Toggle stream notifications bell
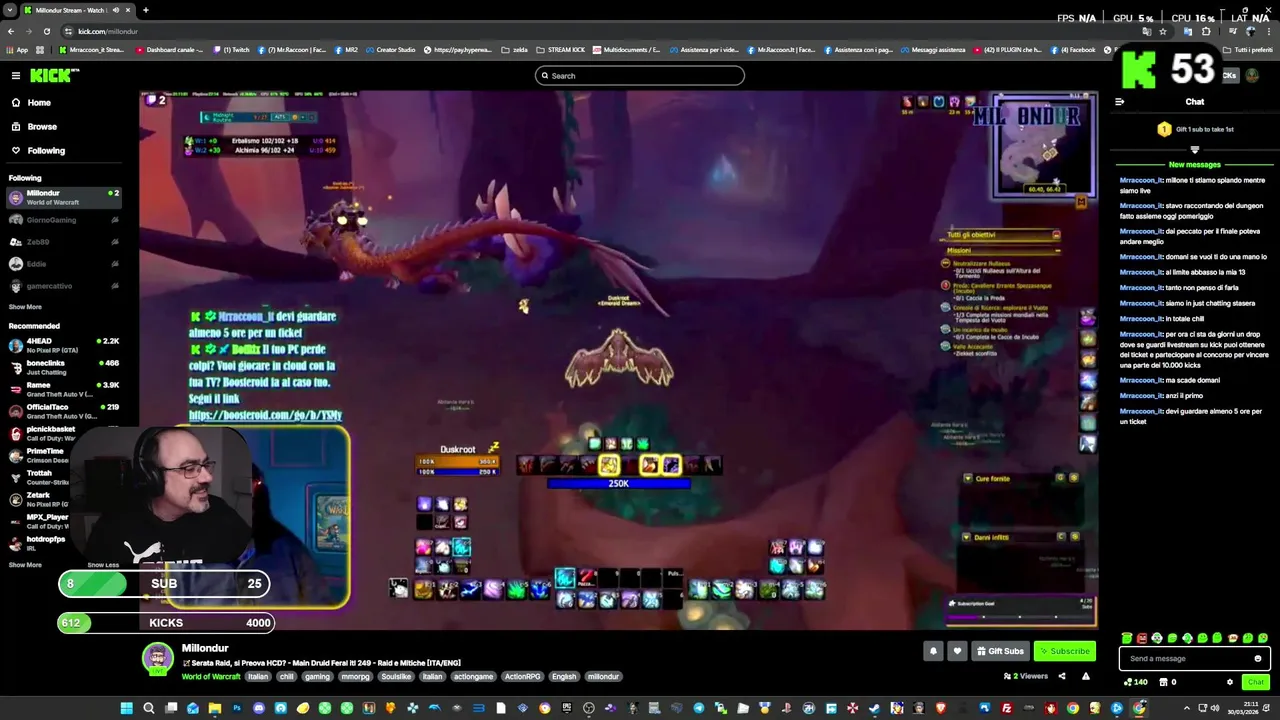 [933, 651]
